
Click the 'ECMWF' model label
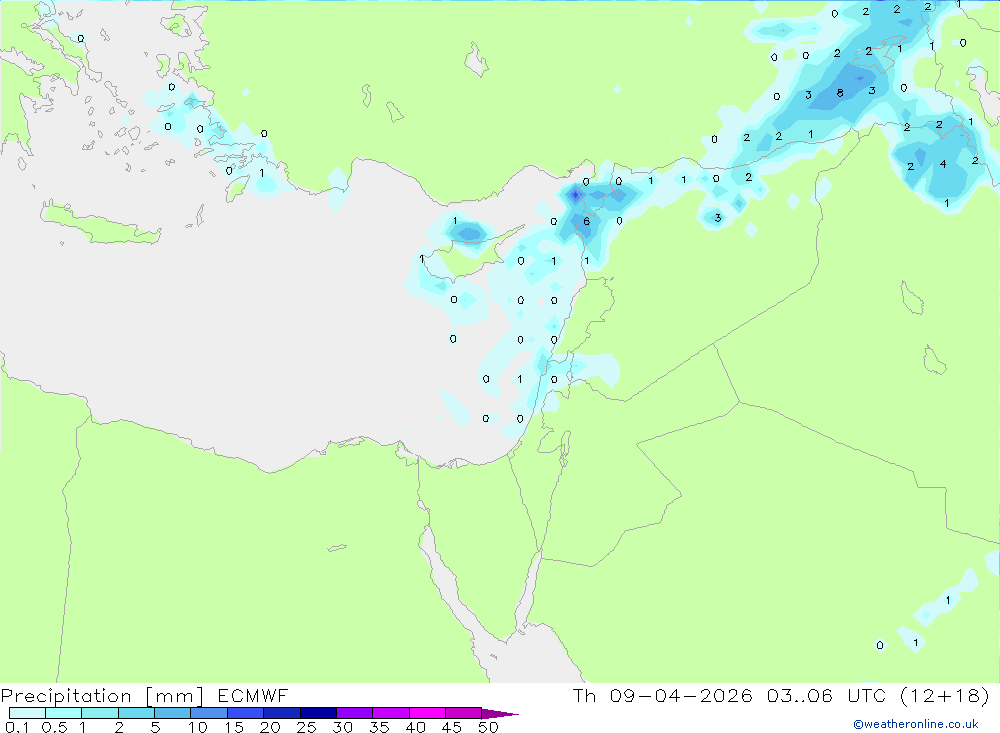click(x=253, y=695)
